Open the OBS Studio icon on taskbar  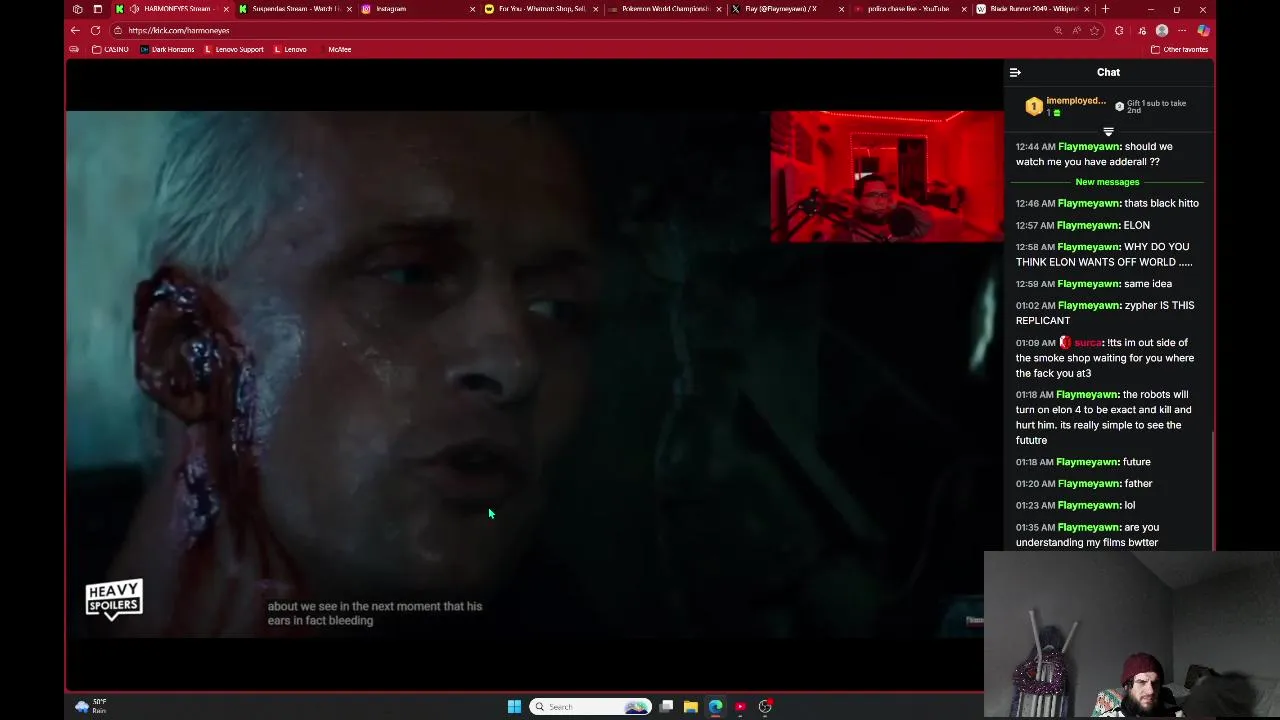point(765,706)
